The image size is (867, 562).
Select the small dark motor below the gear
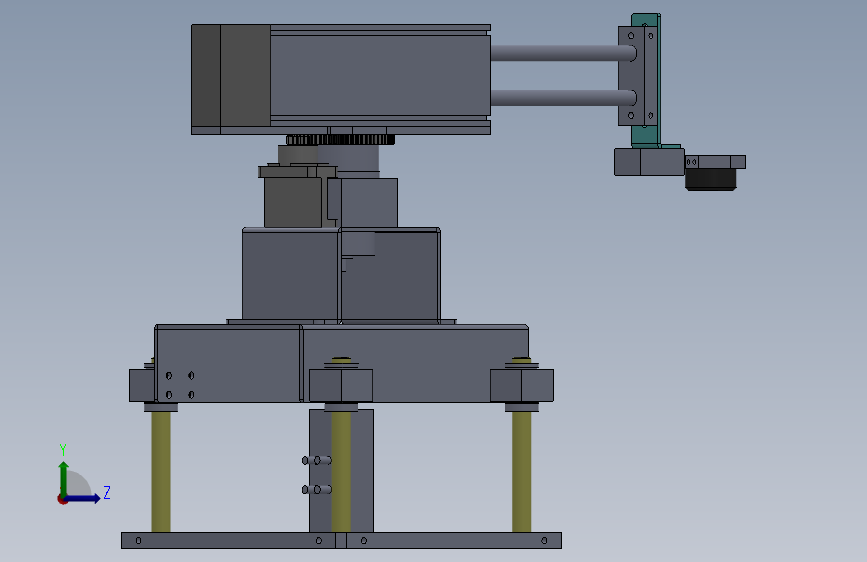293,202
